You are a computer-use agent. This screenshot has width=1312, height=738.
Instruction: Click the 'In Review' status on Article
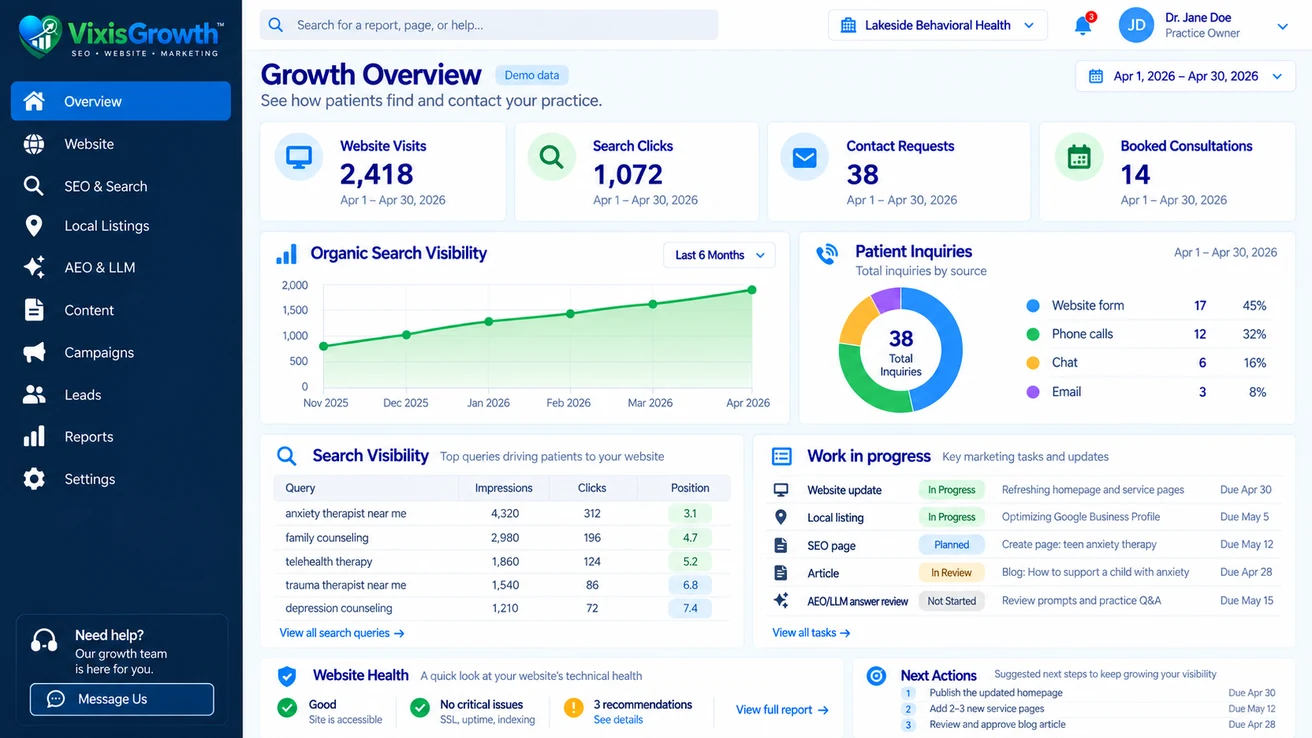click(x=952, y=573)
